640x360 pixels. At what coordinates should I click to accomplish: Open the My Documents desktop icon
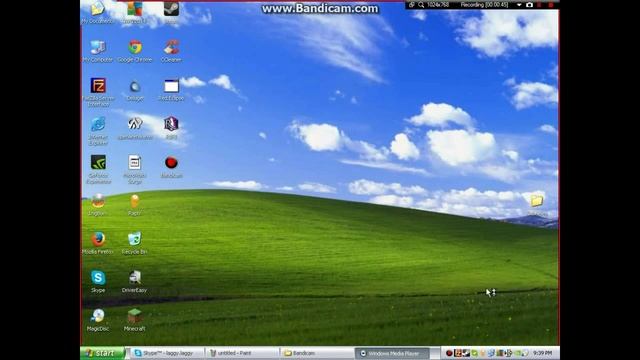98,12
